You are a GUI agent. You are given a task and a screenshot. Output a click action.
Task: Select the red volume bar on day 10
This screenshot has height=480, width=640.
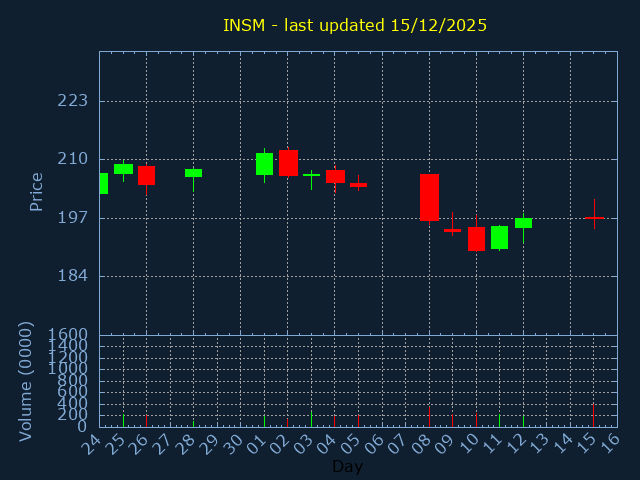[x=476, y=420]
